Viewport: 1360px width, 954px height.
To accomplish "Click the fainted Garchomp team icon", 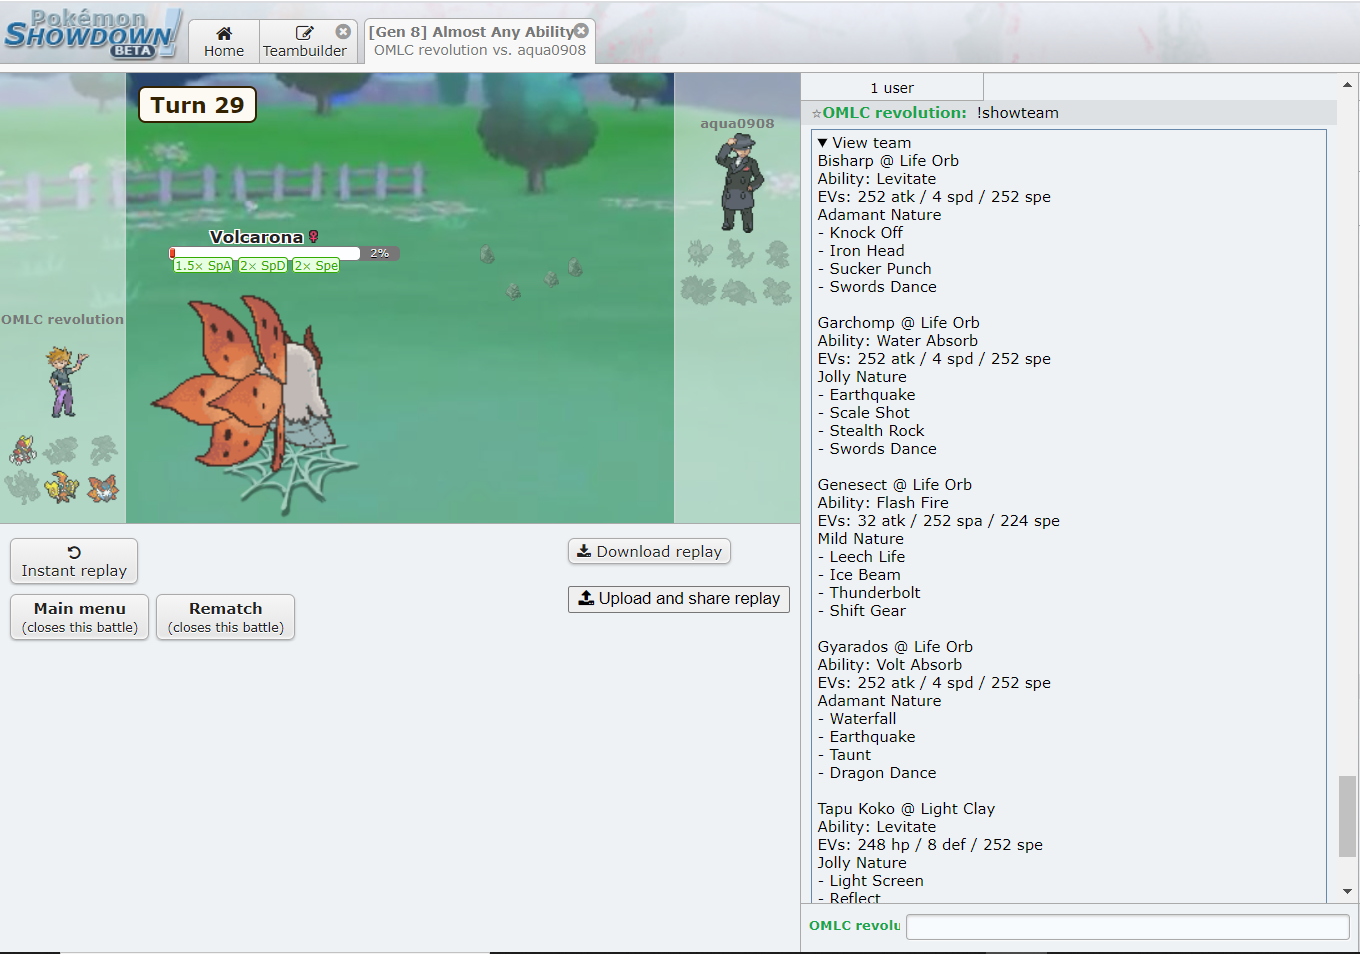I will [x=62, y=451].
